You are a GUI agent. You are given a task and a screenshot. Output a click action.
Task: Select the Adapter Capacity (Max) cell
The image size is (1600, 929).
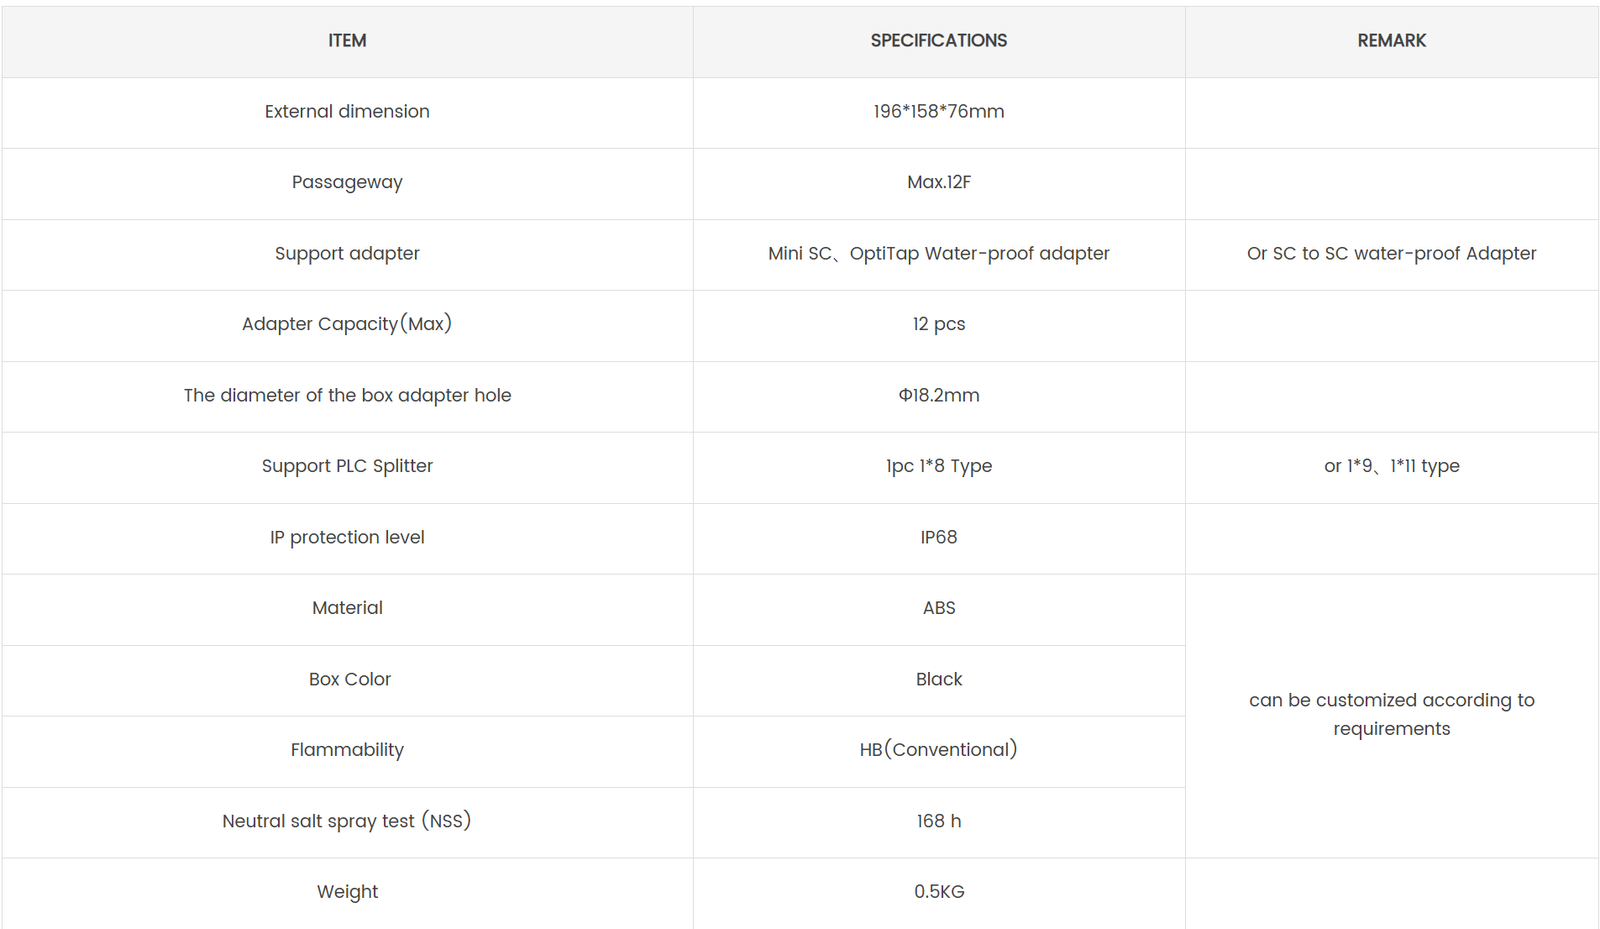pos(347,325)
